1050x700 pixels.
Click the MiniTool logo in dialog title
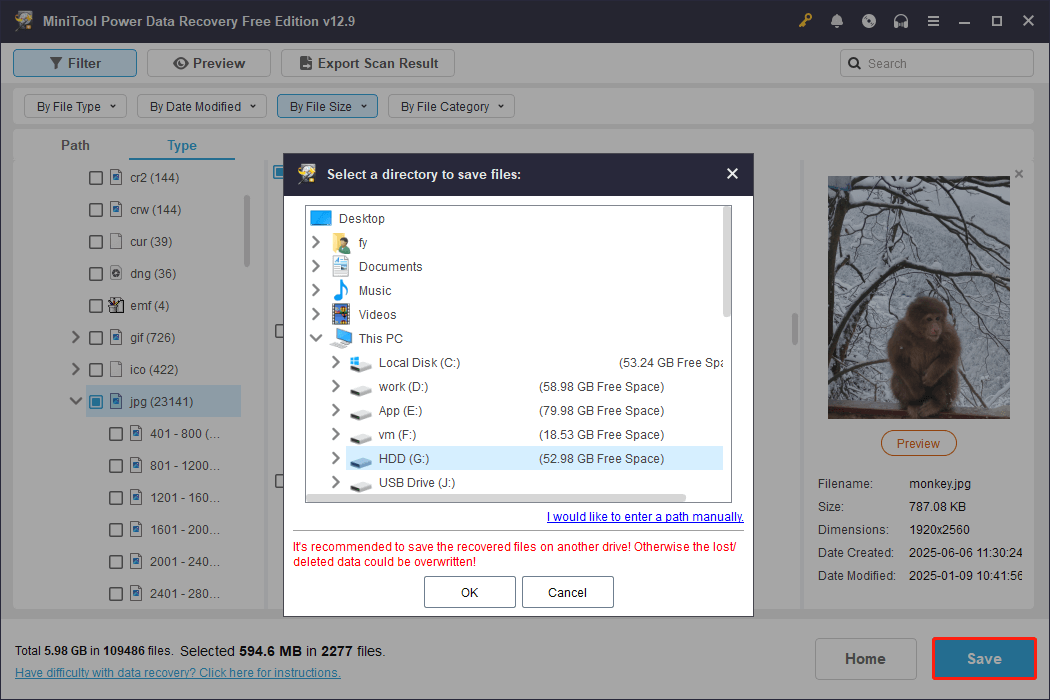(307, 173)
